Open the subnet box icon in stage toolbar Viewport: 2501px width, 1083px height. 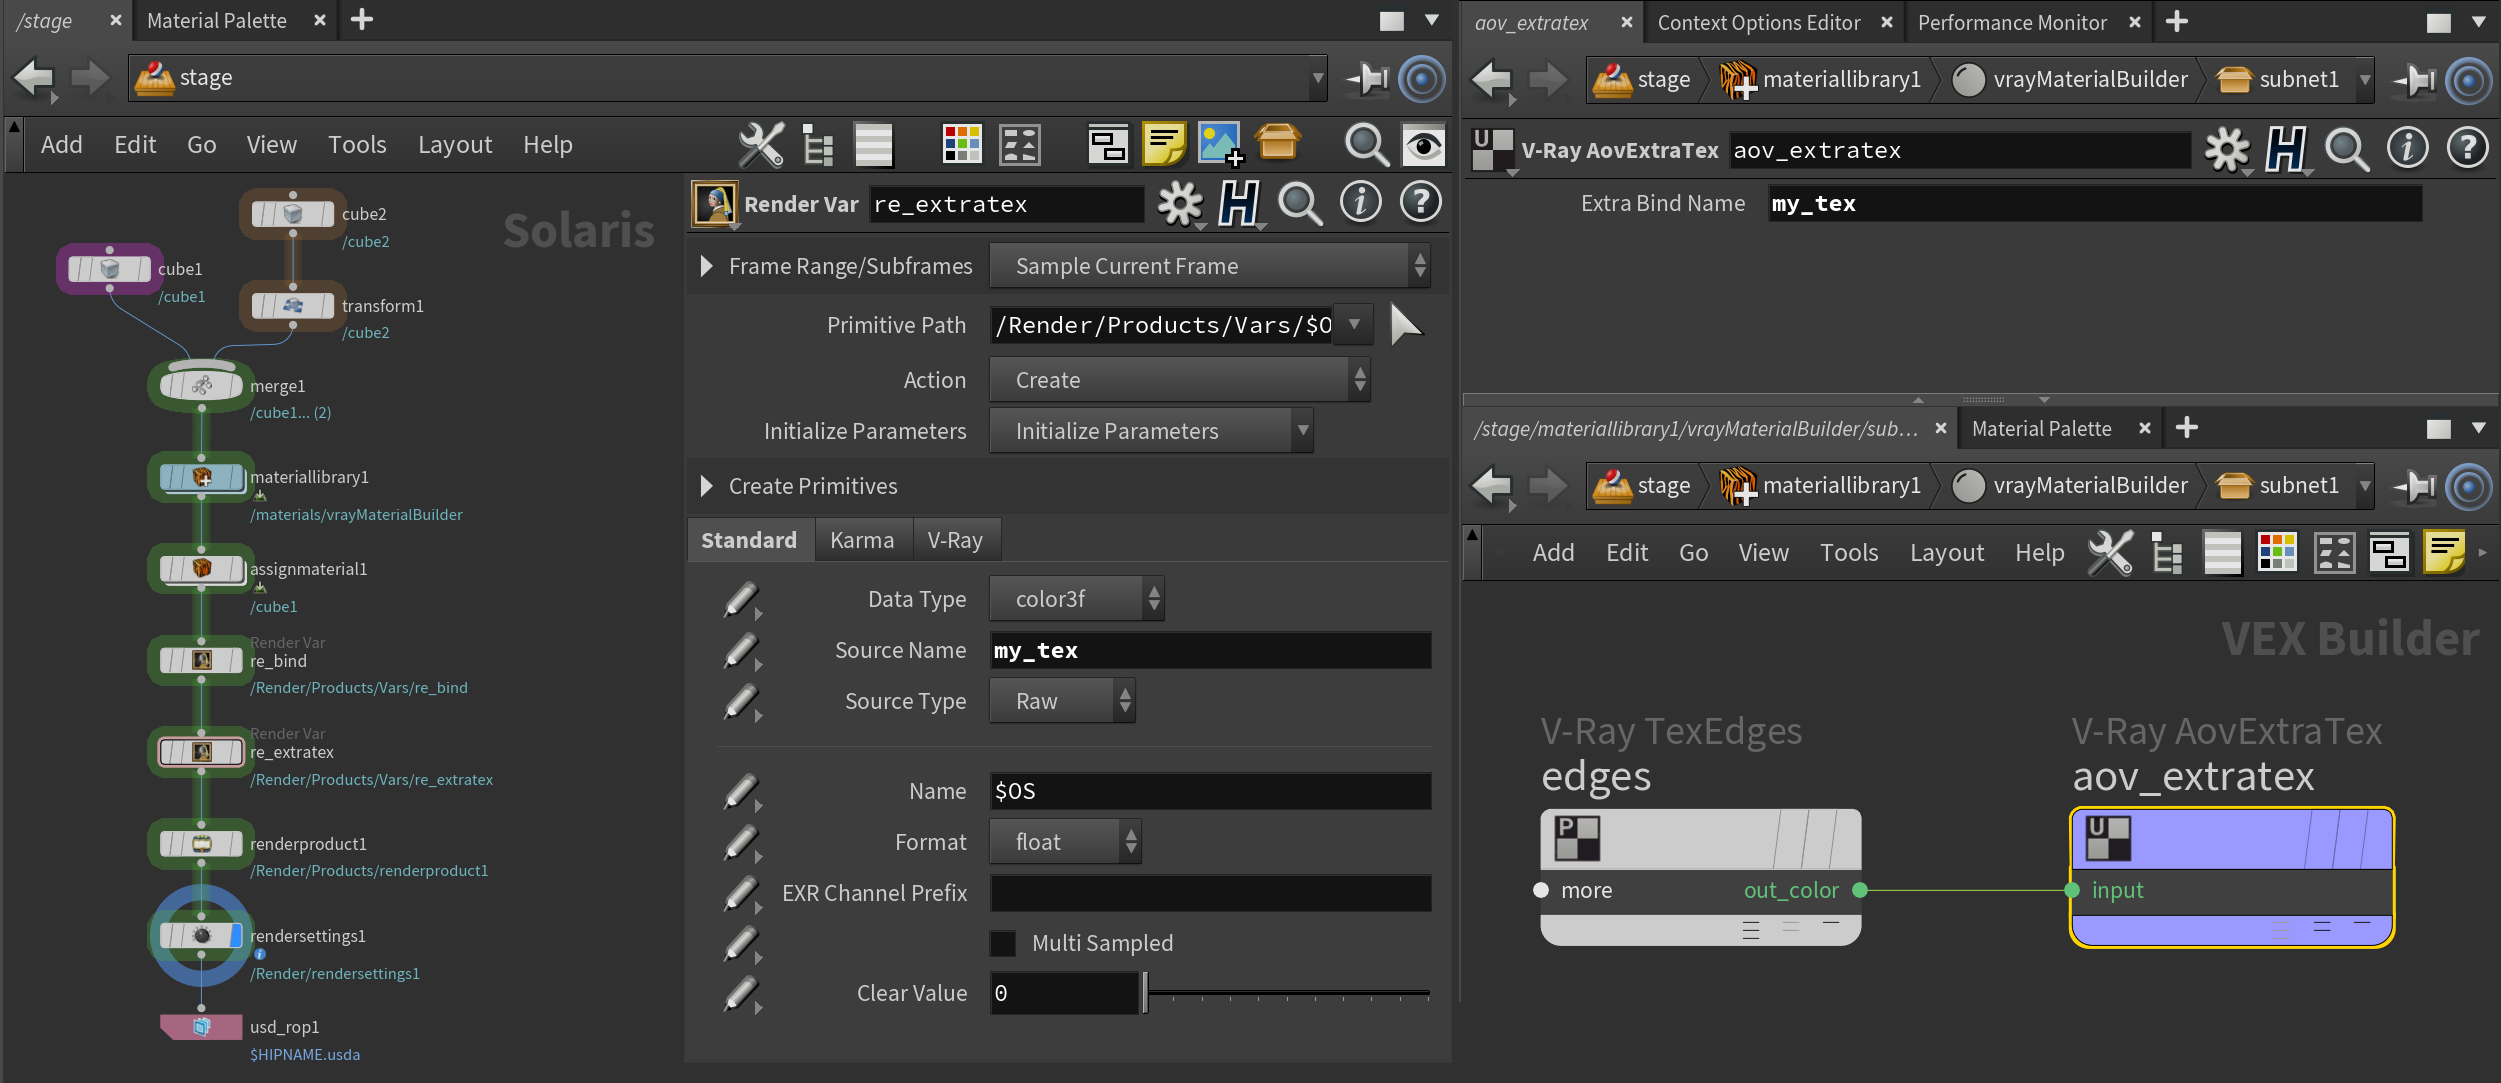pos(1278,143)
